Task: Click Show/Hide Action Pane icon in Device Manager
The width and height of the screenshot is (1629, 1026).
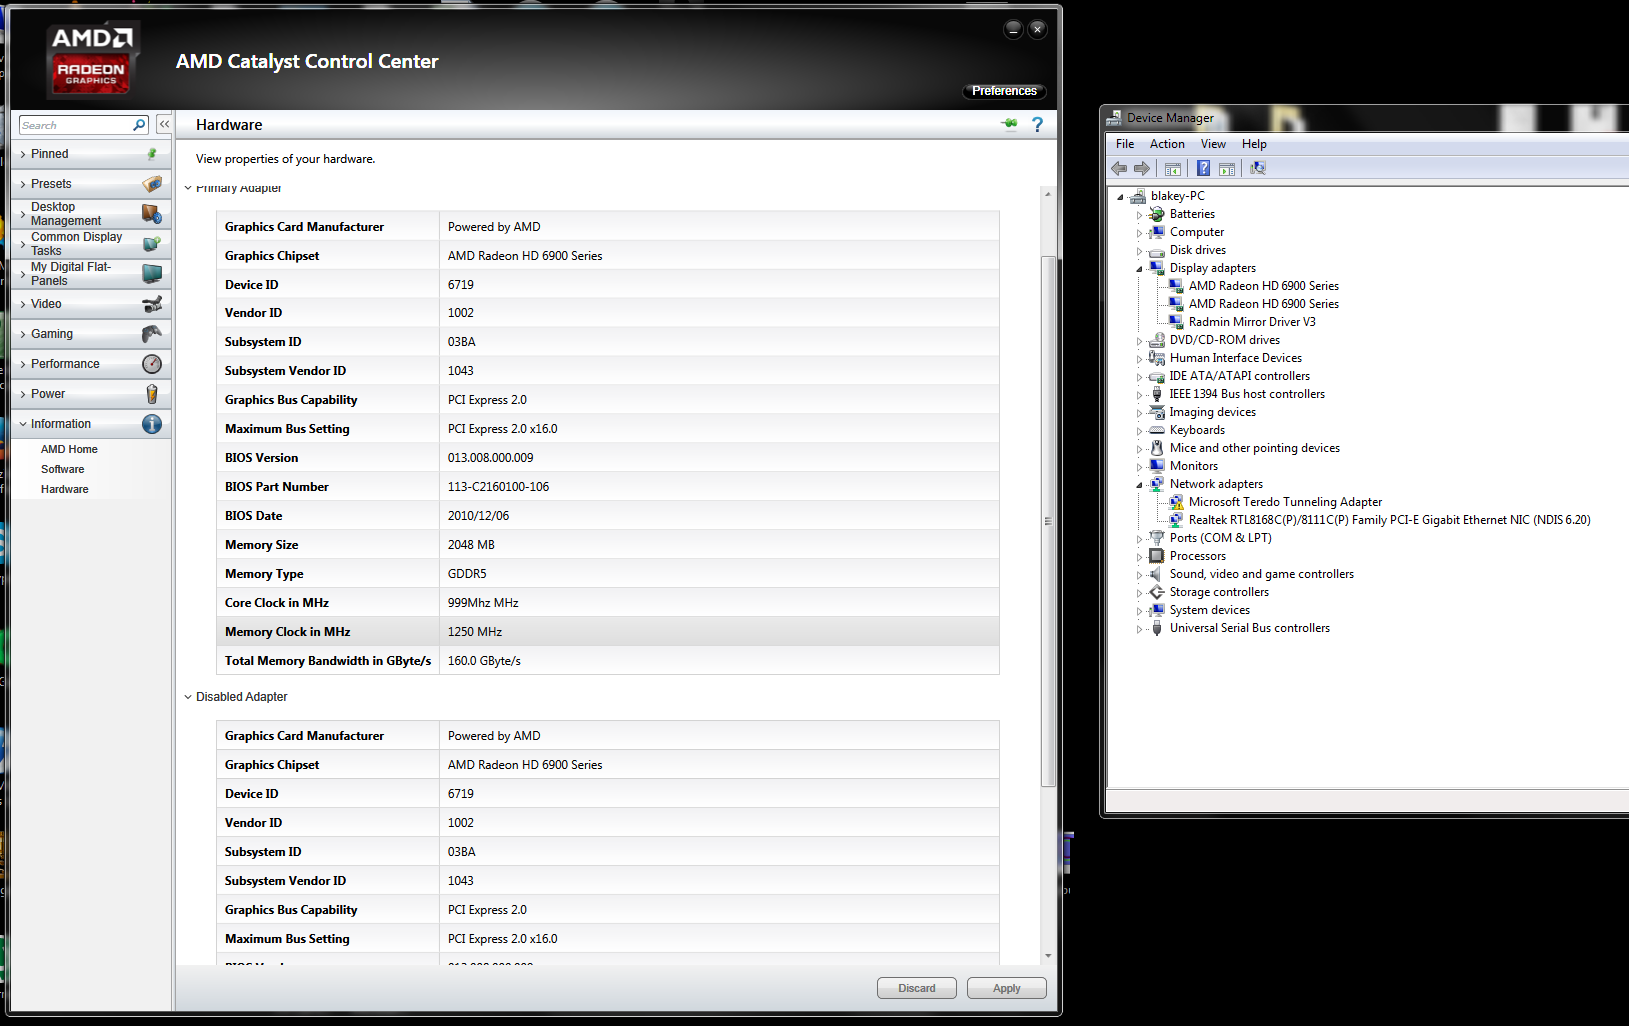Action: pos(1227,168)
